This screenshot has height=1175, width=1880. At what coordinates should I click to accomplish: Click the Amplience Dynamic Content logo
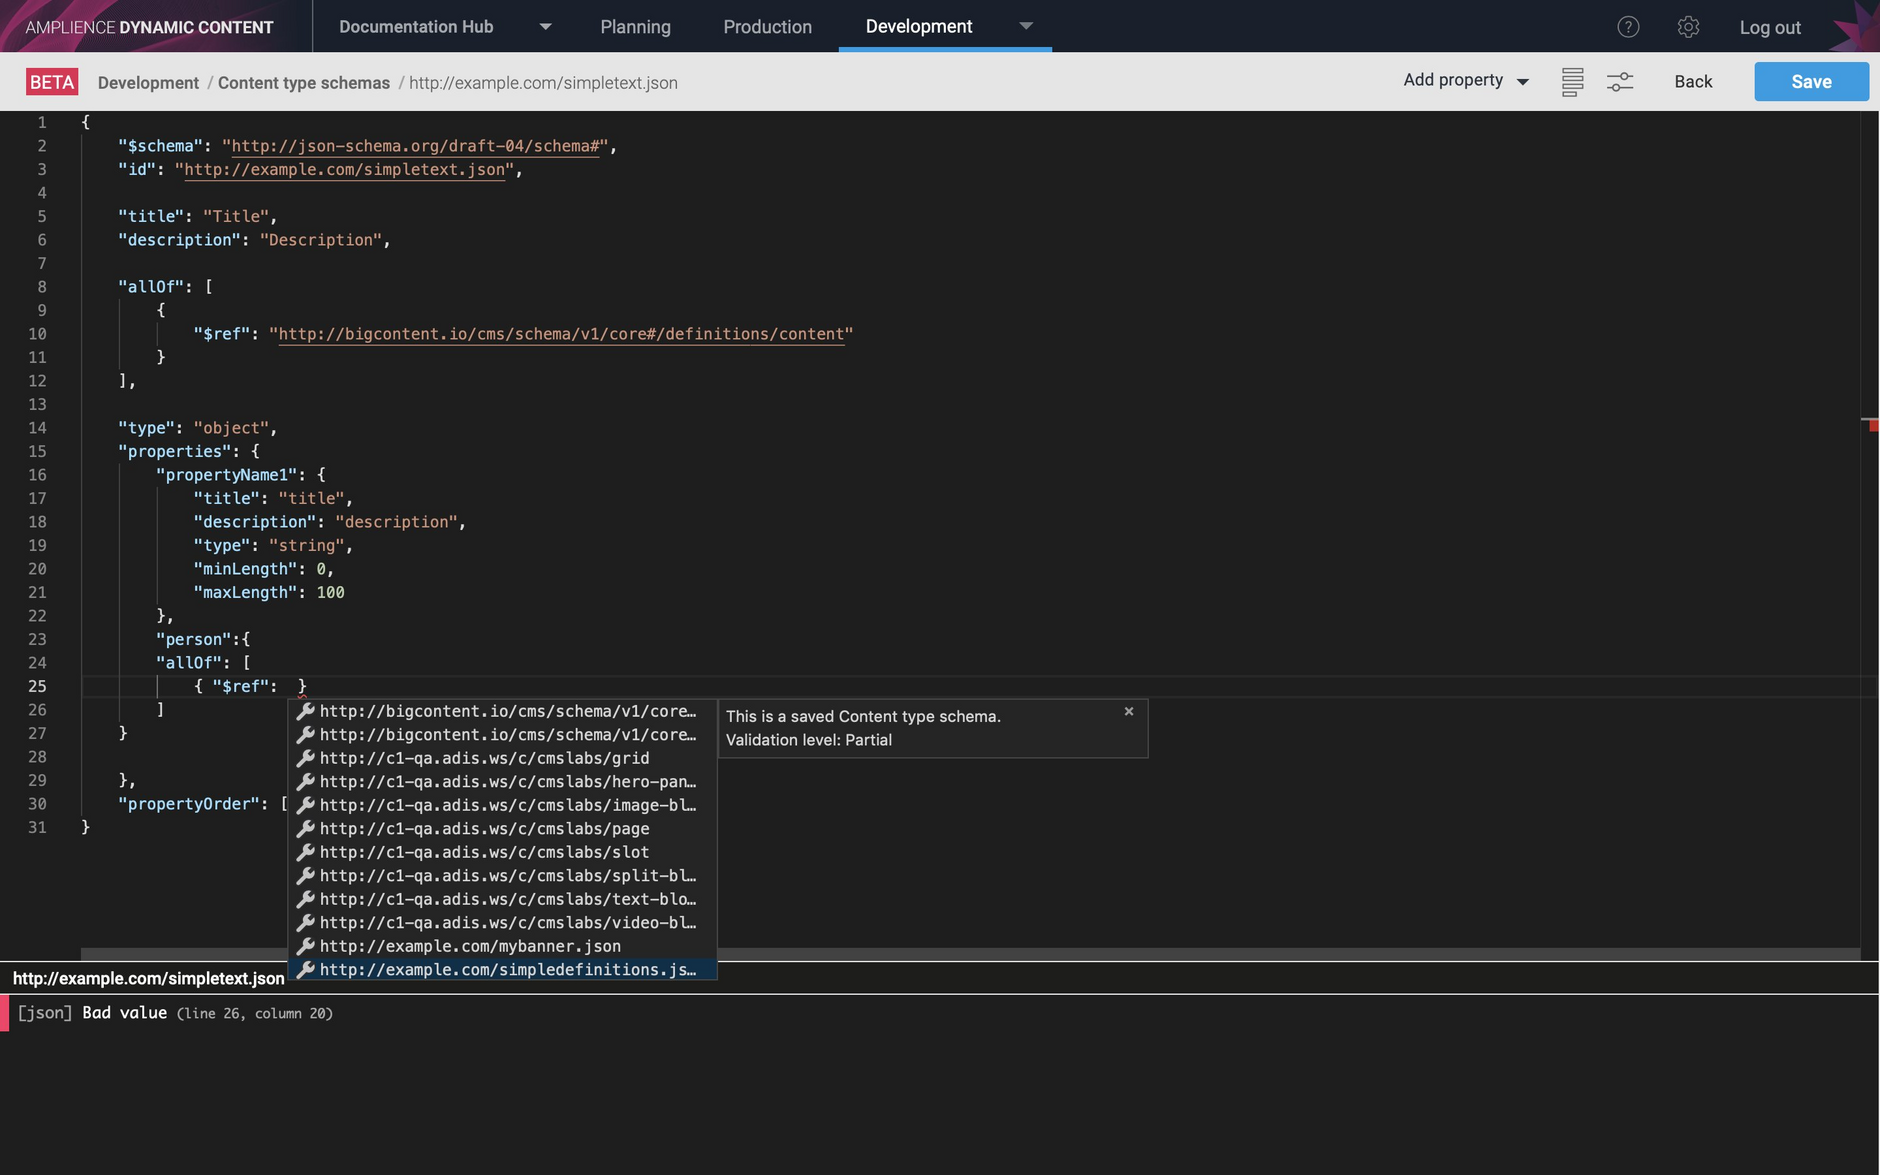149,27
